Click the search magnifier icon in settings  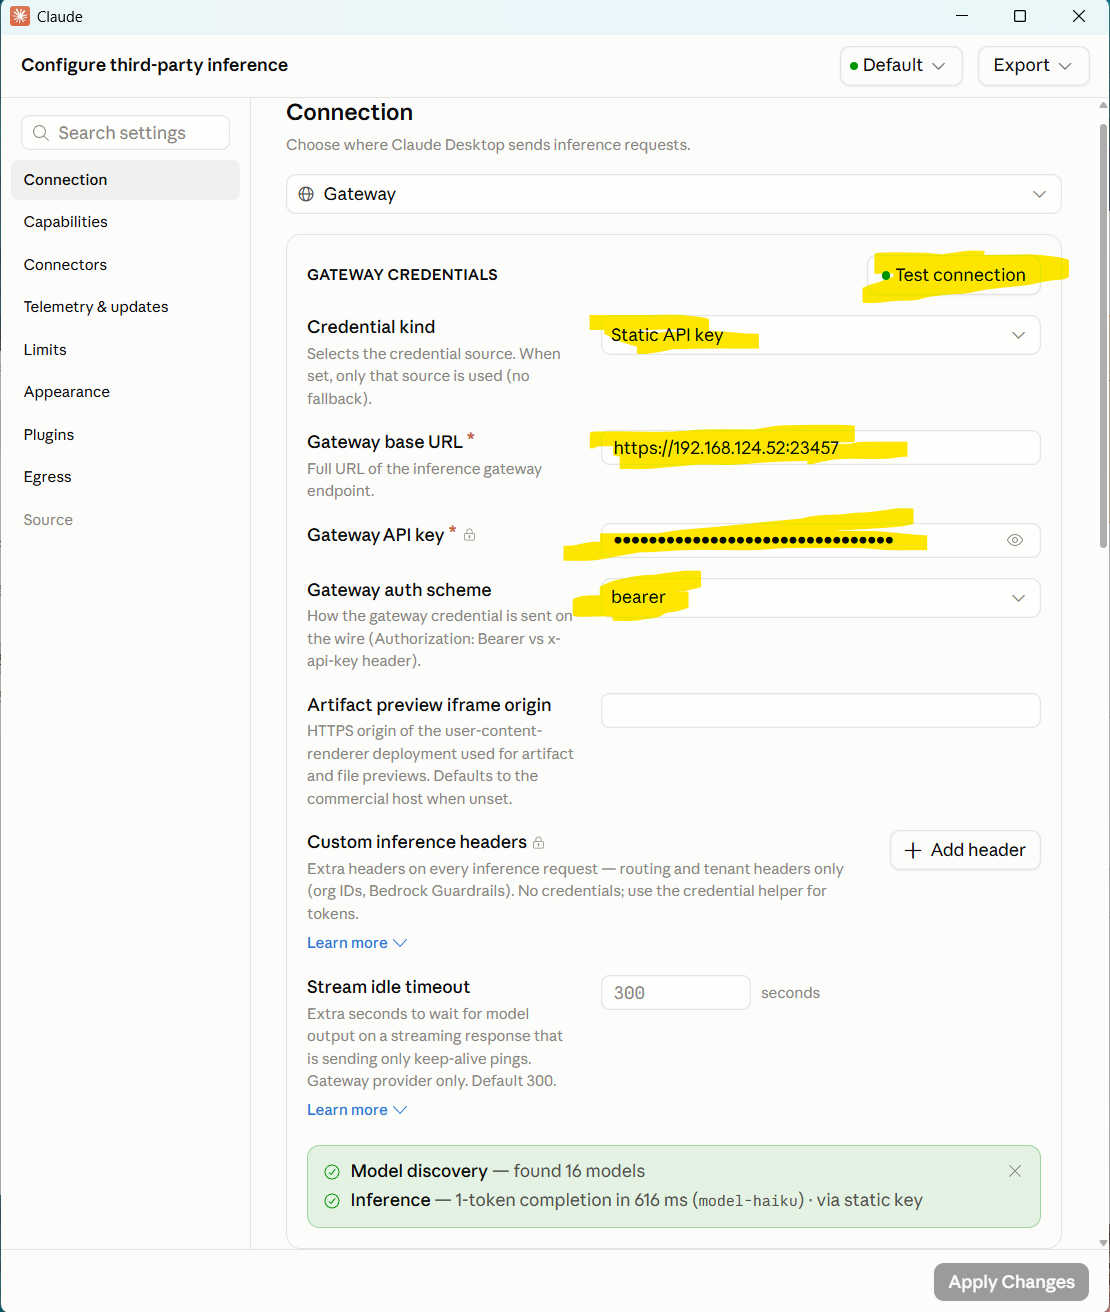pyautogui.click(x=41, y=133)
